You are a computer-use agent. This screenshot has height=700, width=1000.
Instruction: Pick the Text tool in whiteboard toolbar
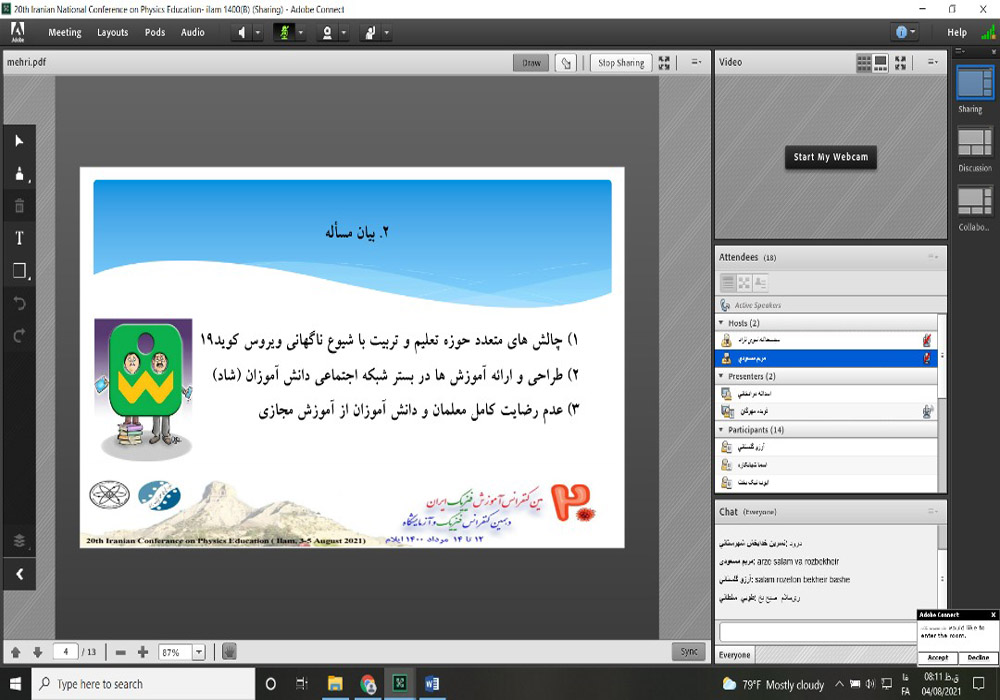(x=18, y=238)
